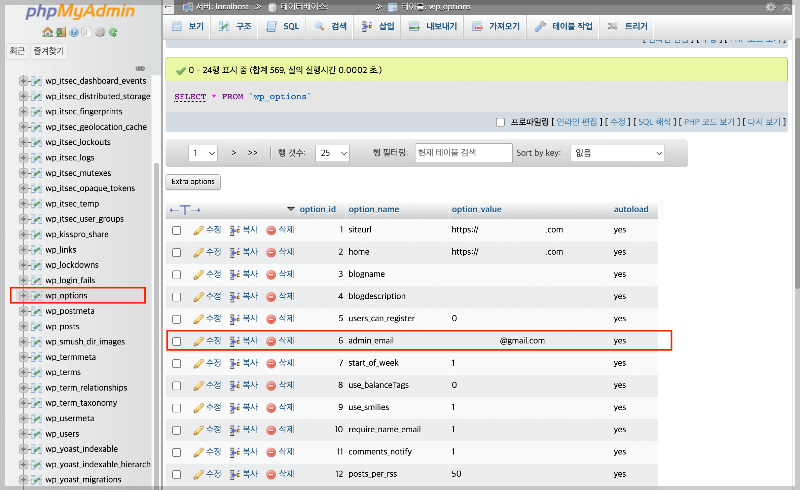Click the Extra options button
This screenshot has height=490, width=800.
pos(193,182)
